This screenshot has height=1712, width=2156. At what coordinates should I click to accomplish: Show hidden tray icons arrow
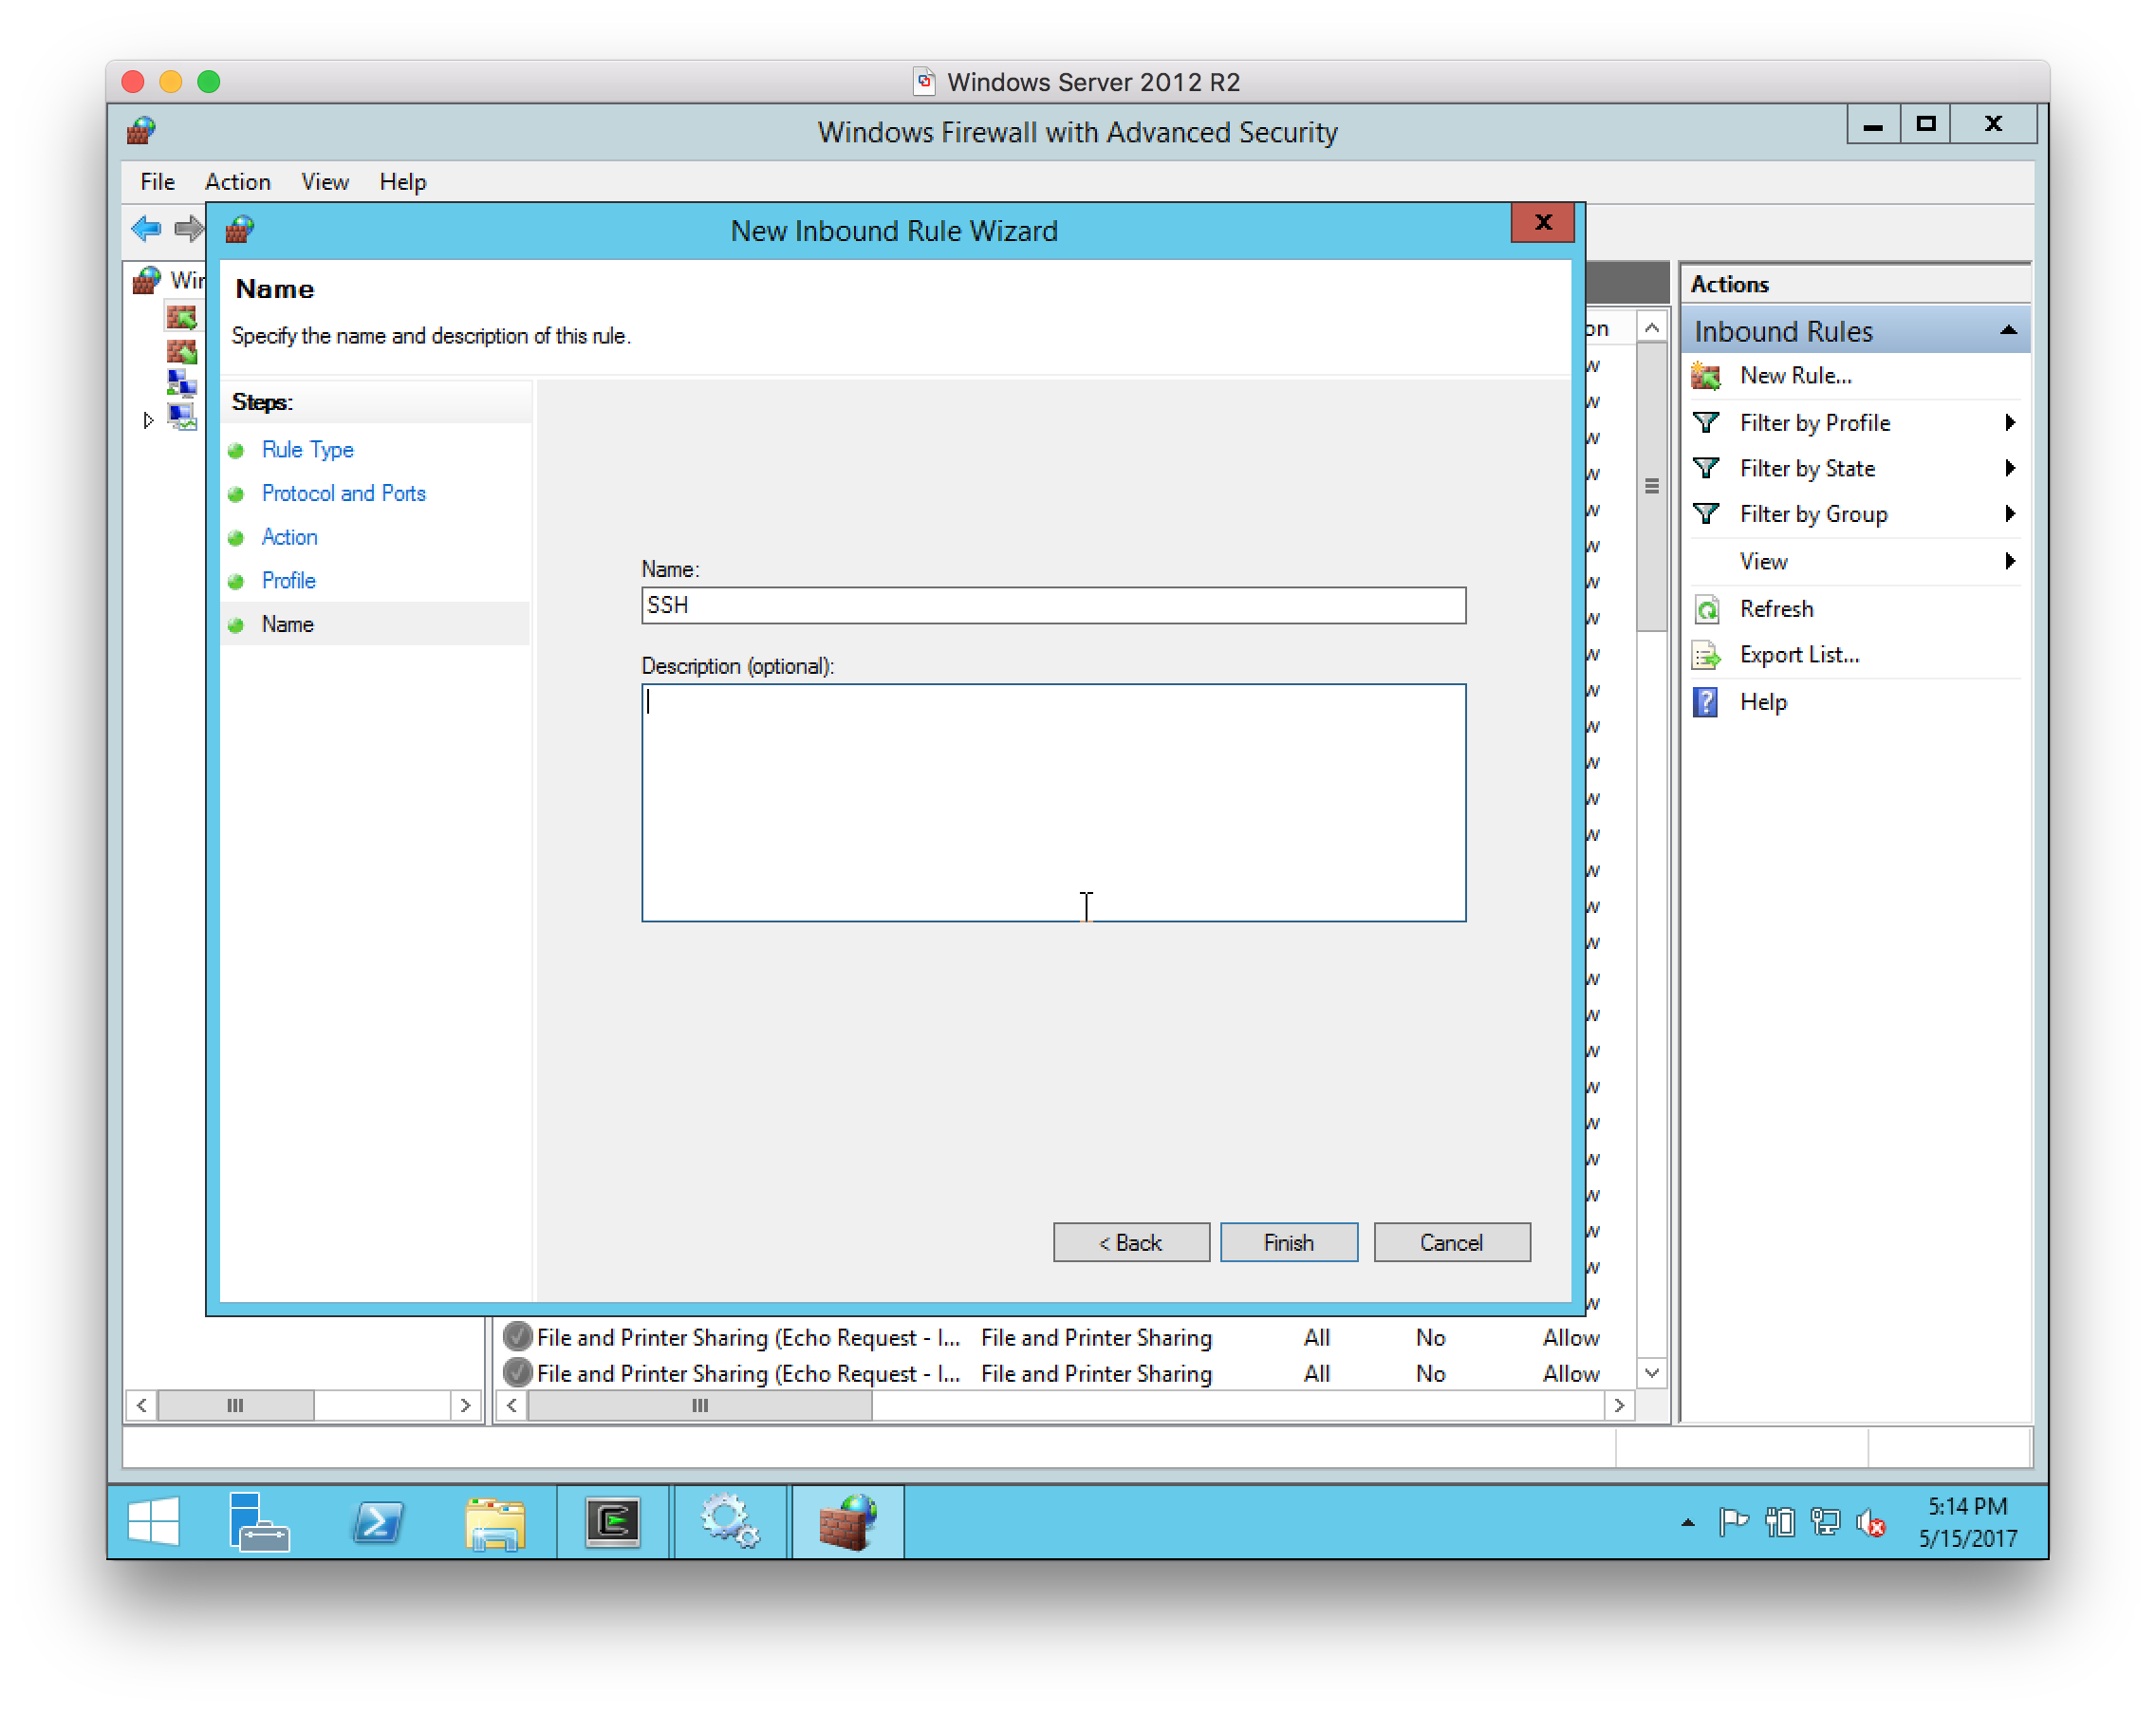[x=1688, y=1523]
